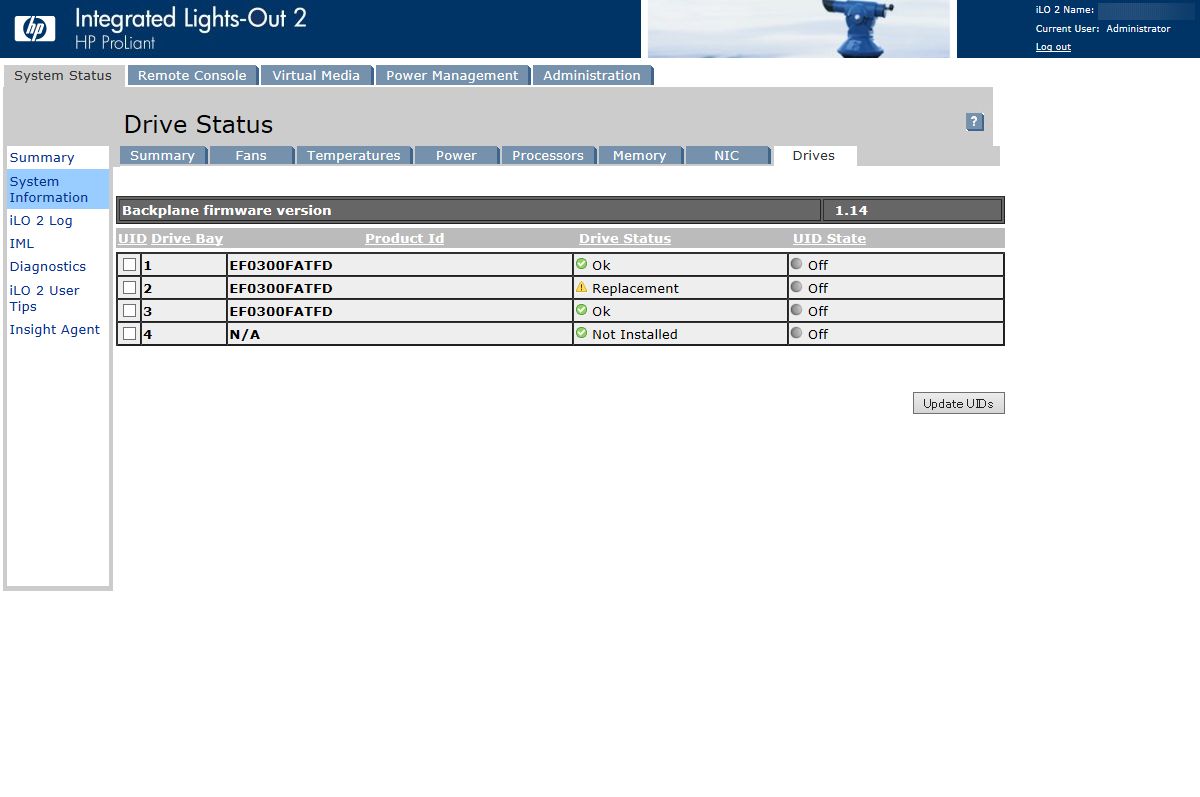The image size is (1200, 797).
Task: Click the gray UID indicator for bay 3
Action: [x=796, y=310]
